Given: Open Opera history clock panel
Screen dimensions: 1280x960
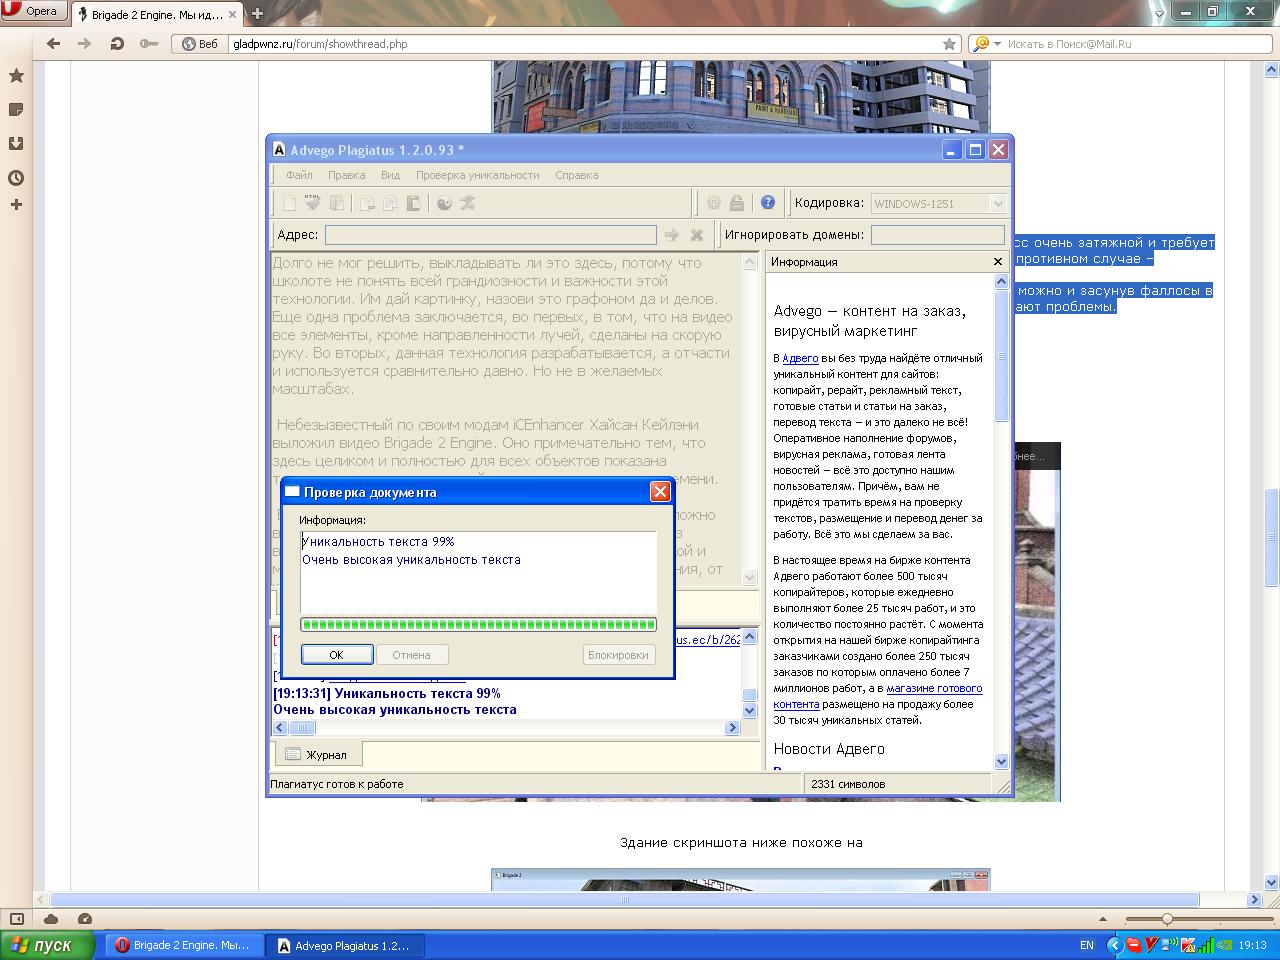Looking at the screenshot, I should pos(16,178).
